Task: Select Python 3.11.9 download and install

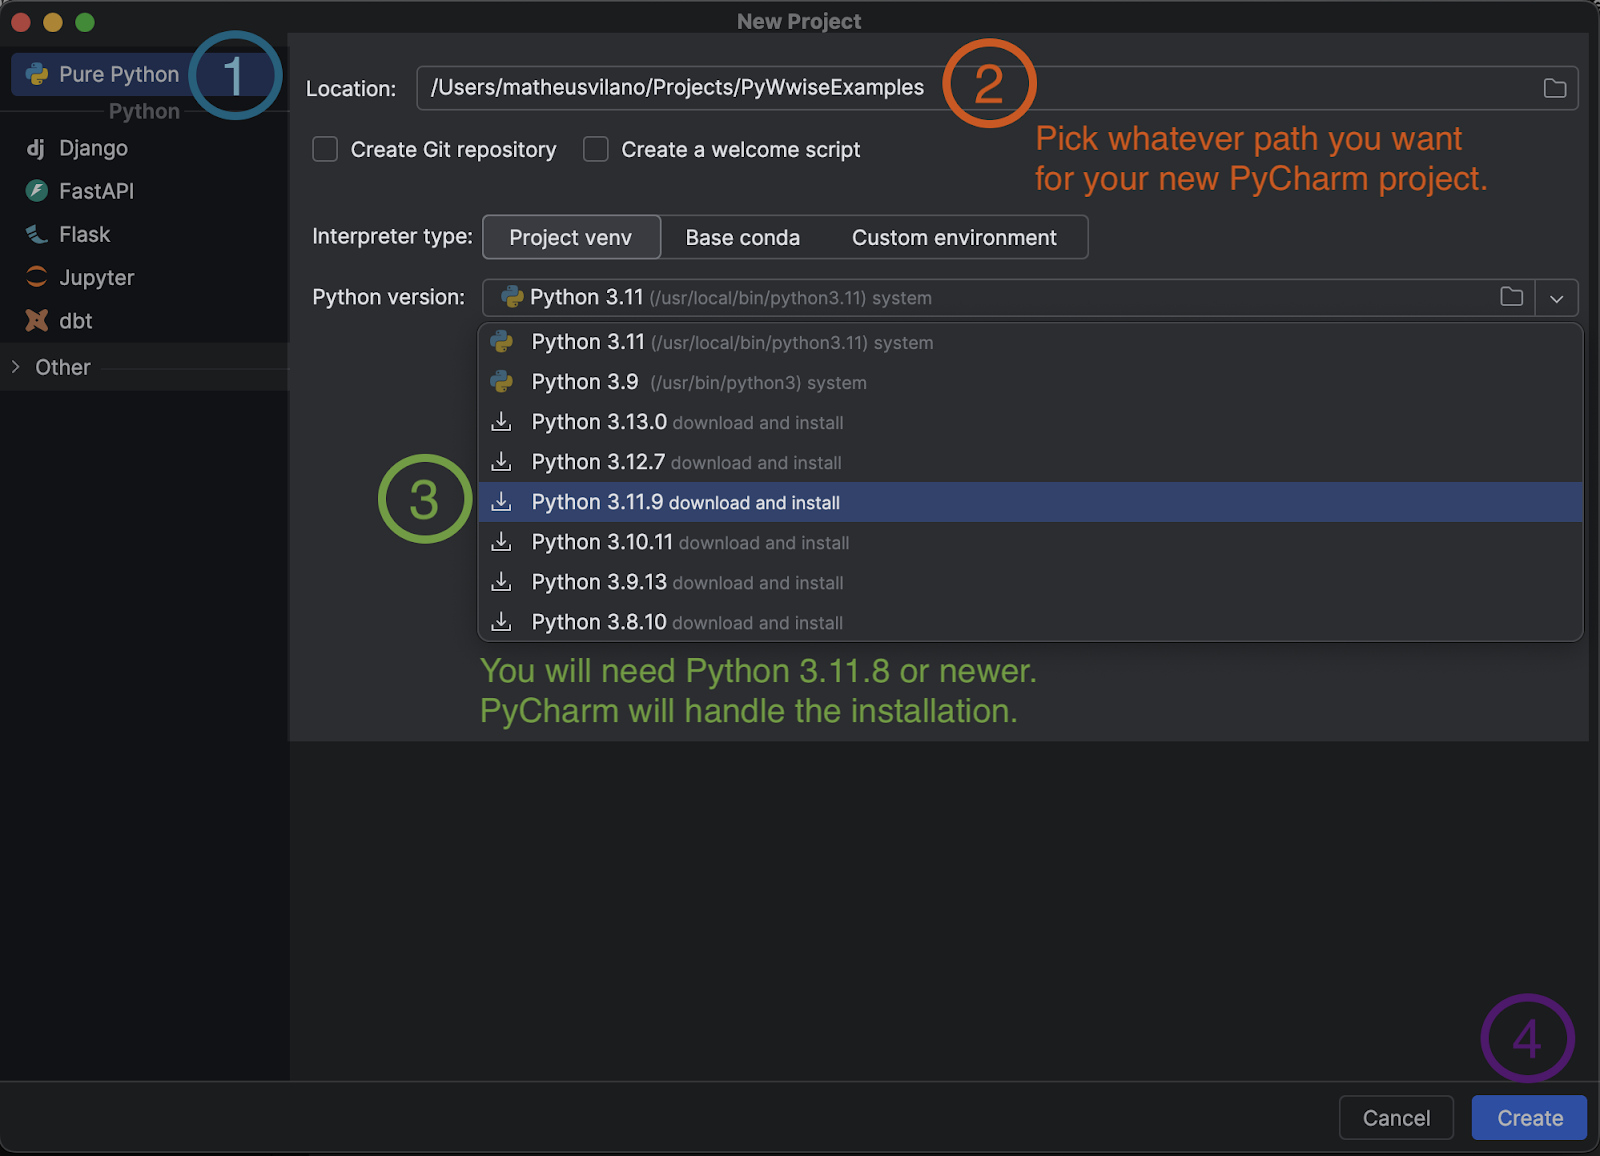Action: (x=686, y=502)
